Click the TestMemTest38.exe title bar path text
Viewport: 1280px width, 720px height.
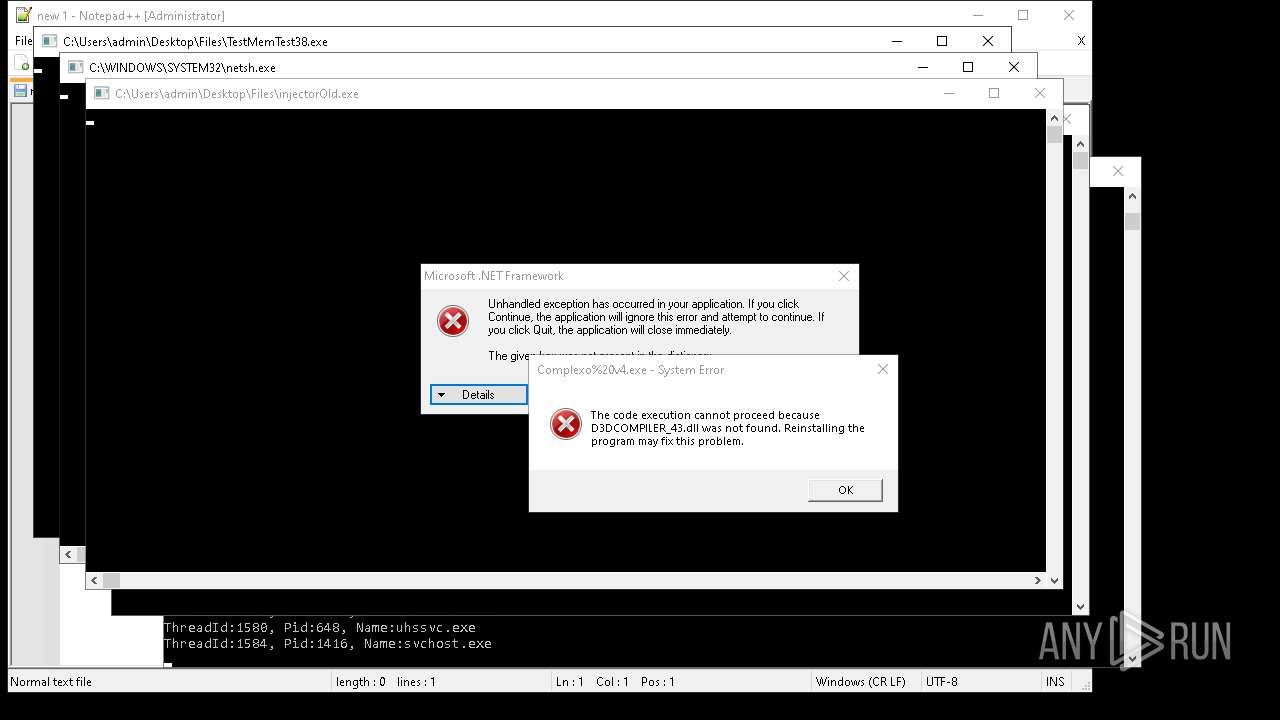tap(195, 42)
